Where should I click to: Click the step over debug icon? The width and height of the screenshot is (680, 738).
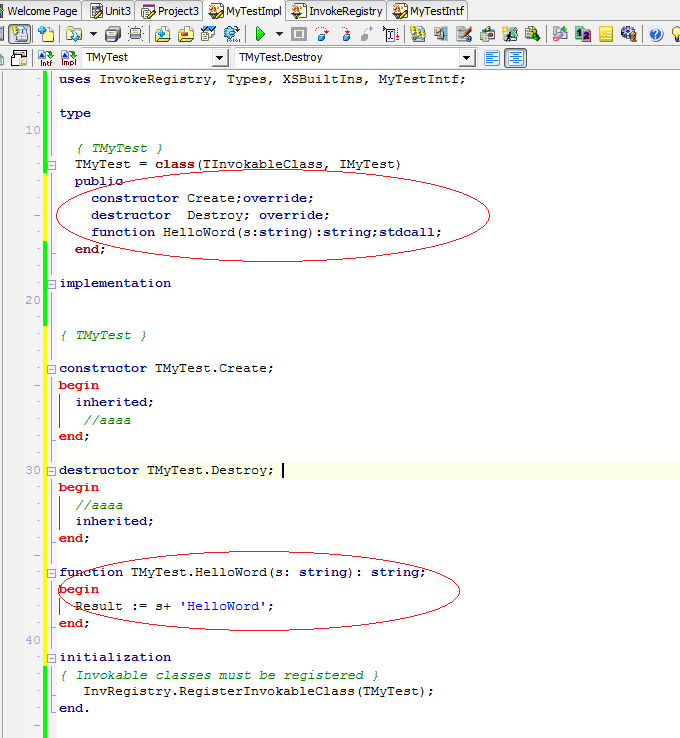click(322, 34)
